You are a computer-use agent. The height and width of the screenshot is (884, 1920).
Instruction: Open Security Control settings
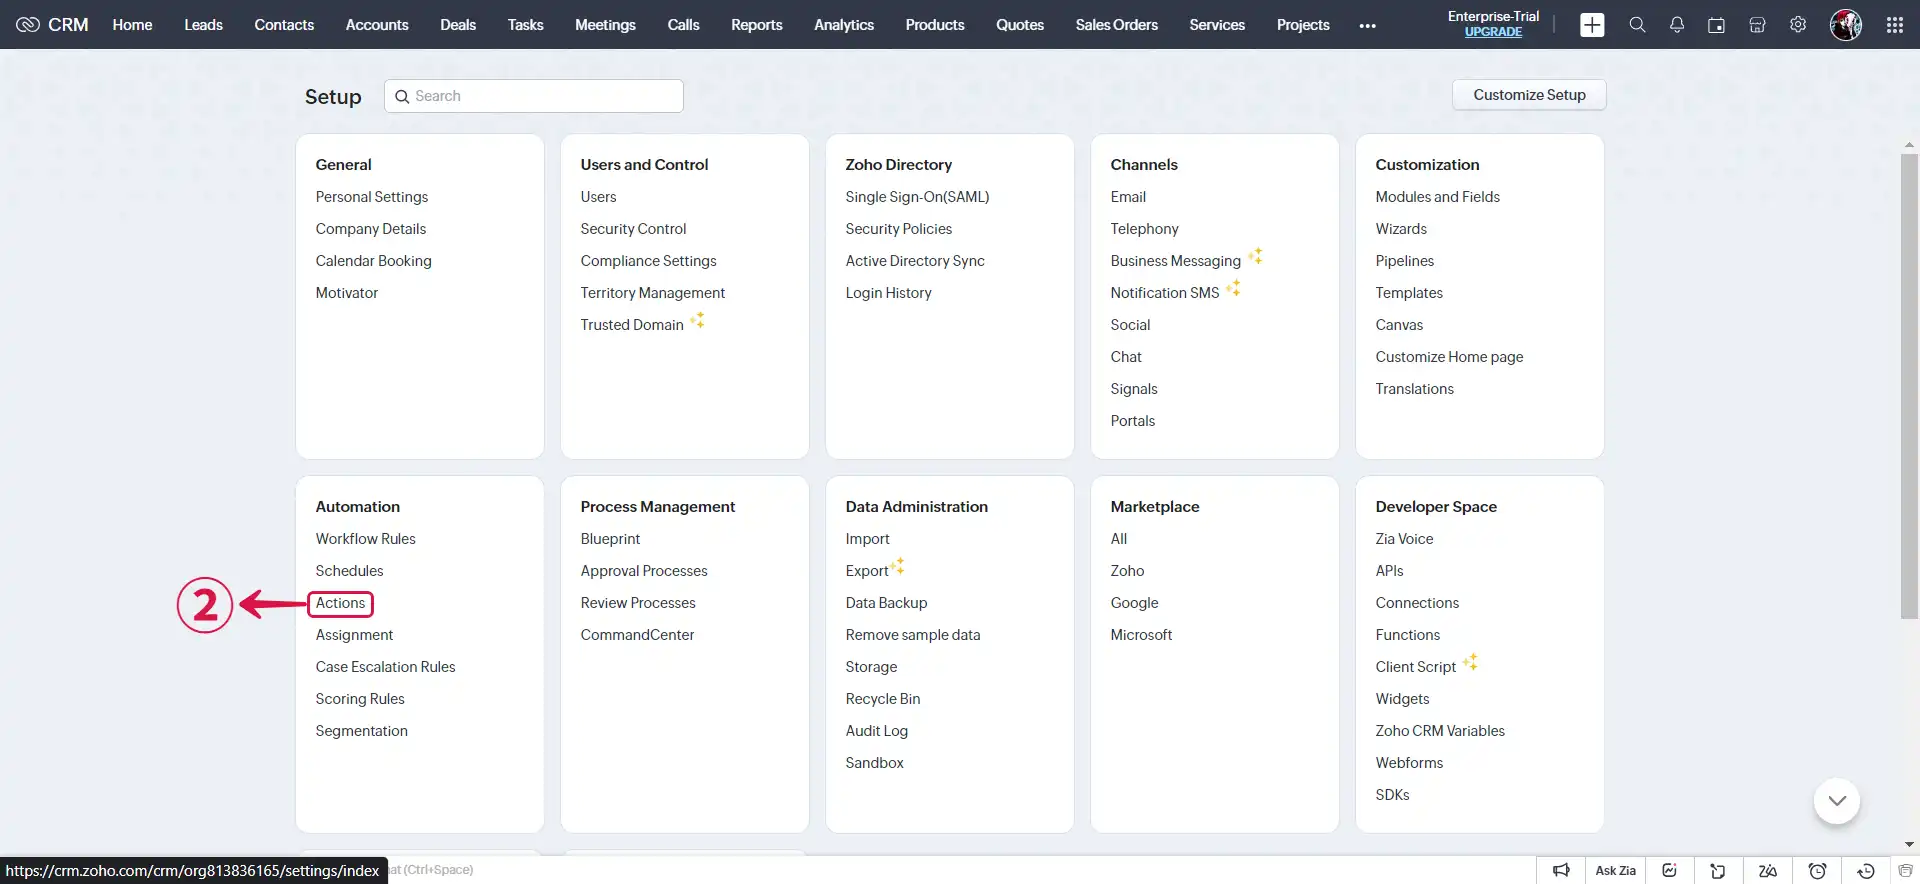(633, 229)
